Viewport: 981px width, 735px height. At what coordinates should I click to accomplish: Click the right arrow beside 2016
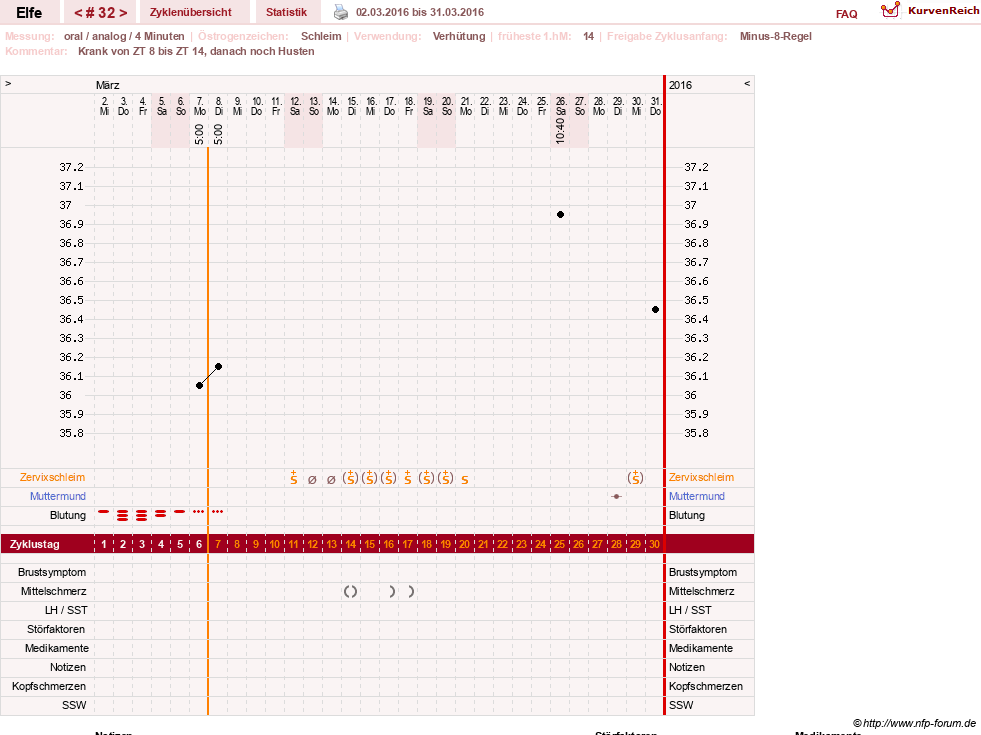click(x=747, y=84)
